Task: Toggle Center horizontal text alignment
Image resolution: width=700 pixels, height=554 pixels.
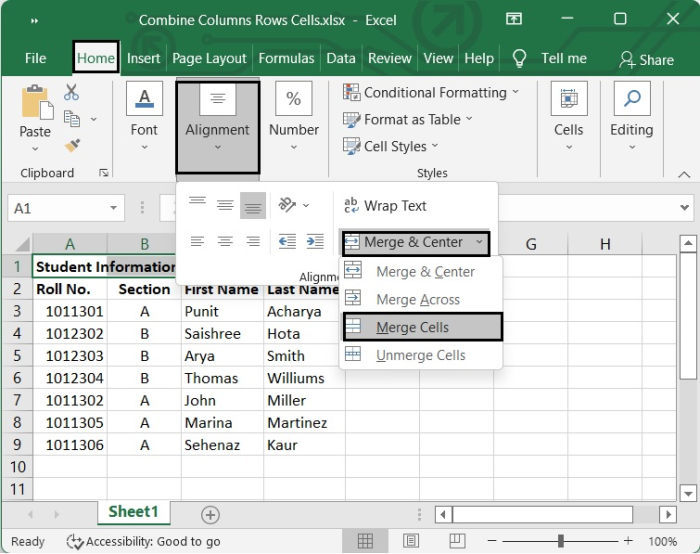Action: click(225, 241)
